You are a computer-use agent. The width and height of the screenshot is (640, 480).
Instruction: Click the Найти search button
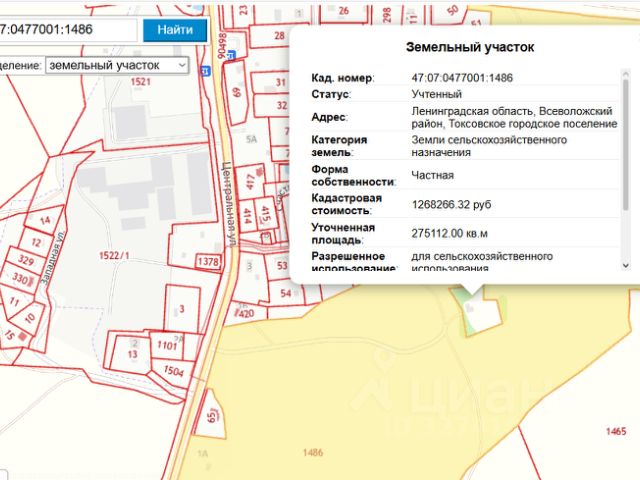(x=175, y=30)
